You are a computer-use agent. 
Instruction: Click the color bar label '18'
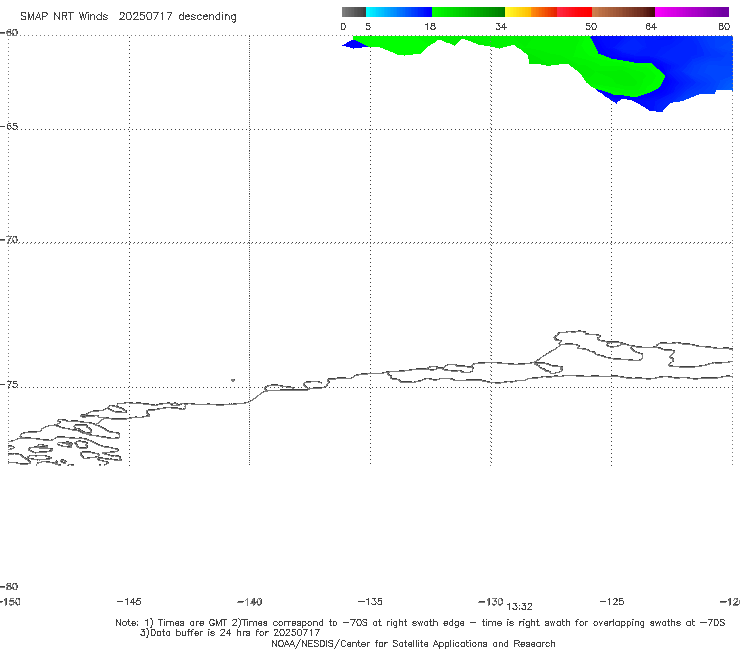[x=430, y=26]
